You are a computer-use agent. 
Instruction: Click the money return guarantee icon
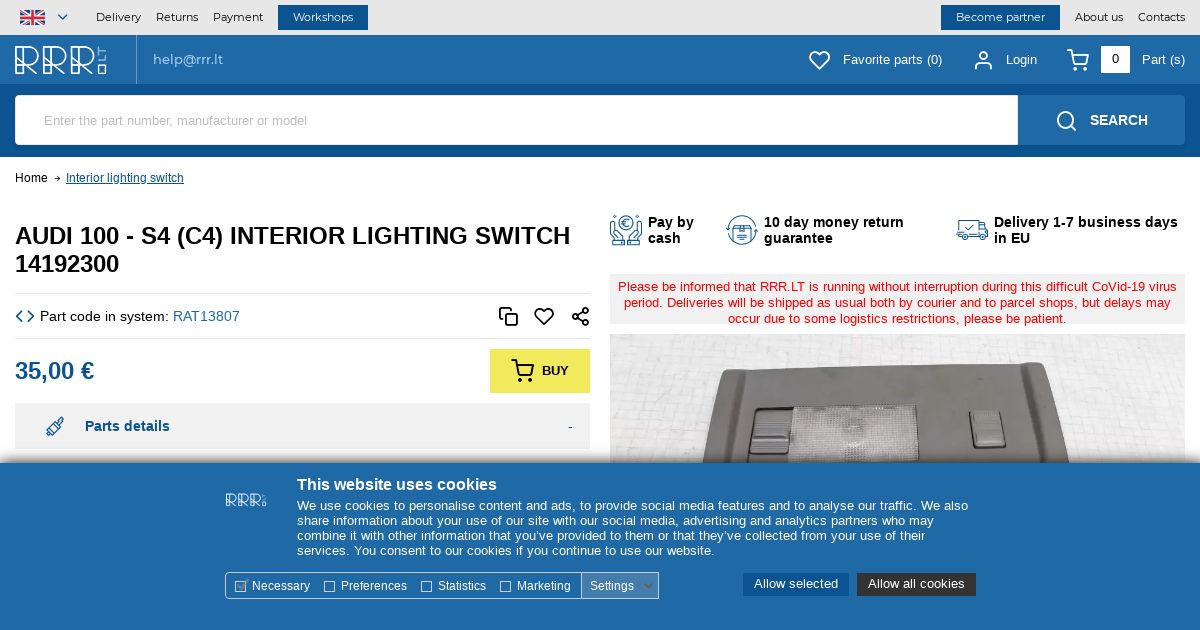tap(742, 230)
